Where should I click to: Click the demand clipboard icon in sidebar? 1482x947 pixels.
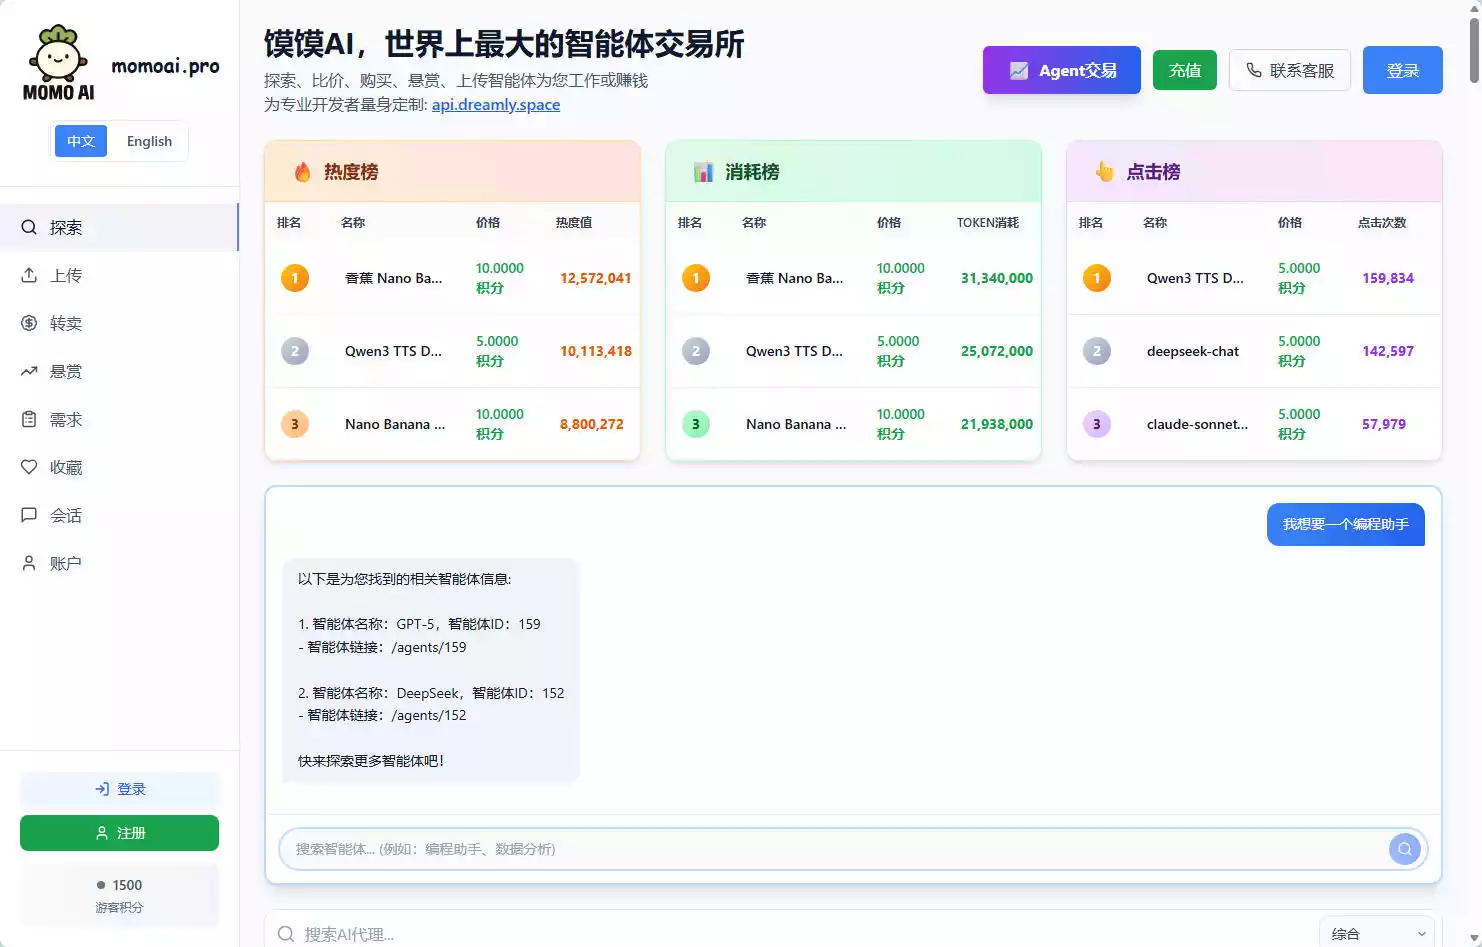coord(29,419)
